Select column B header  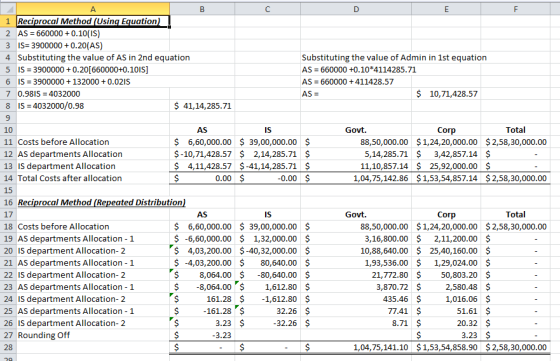click(202, 9)
